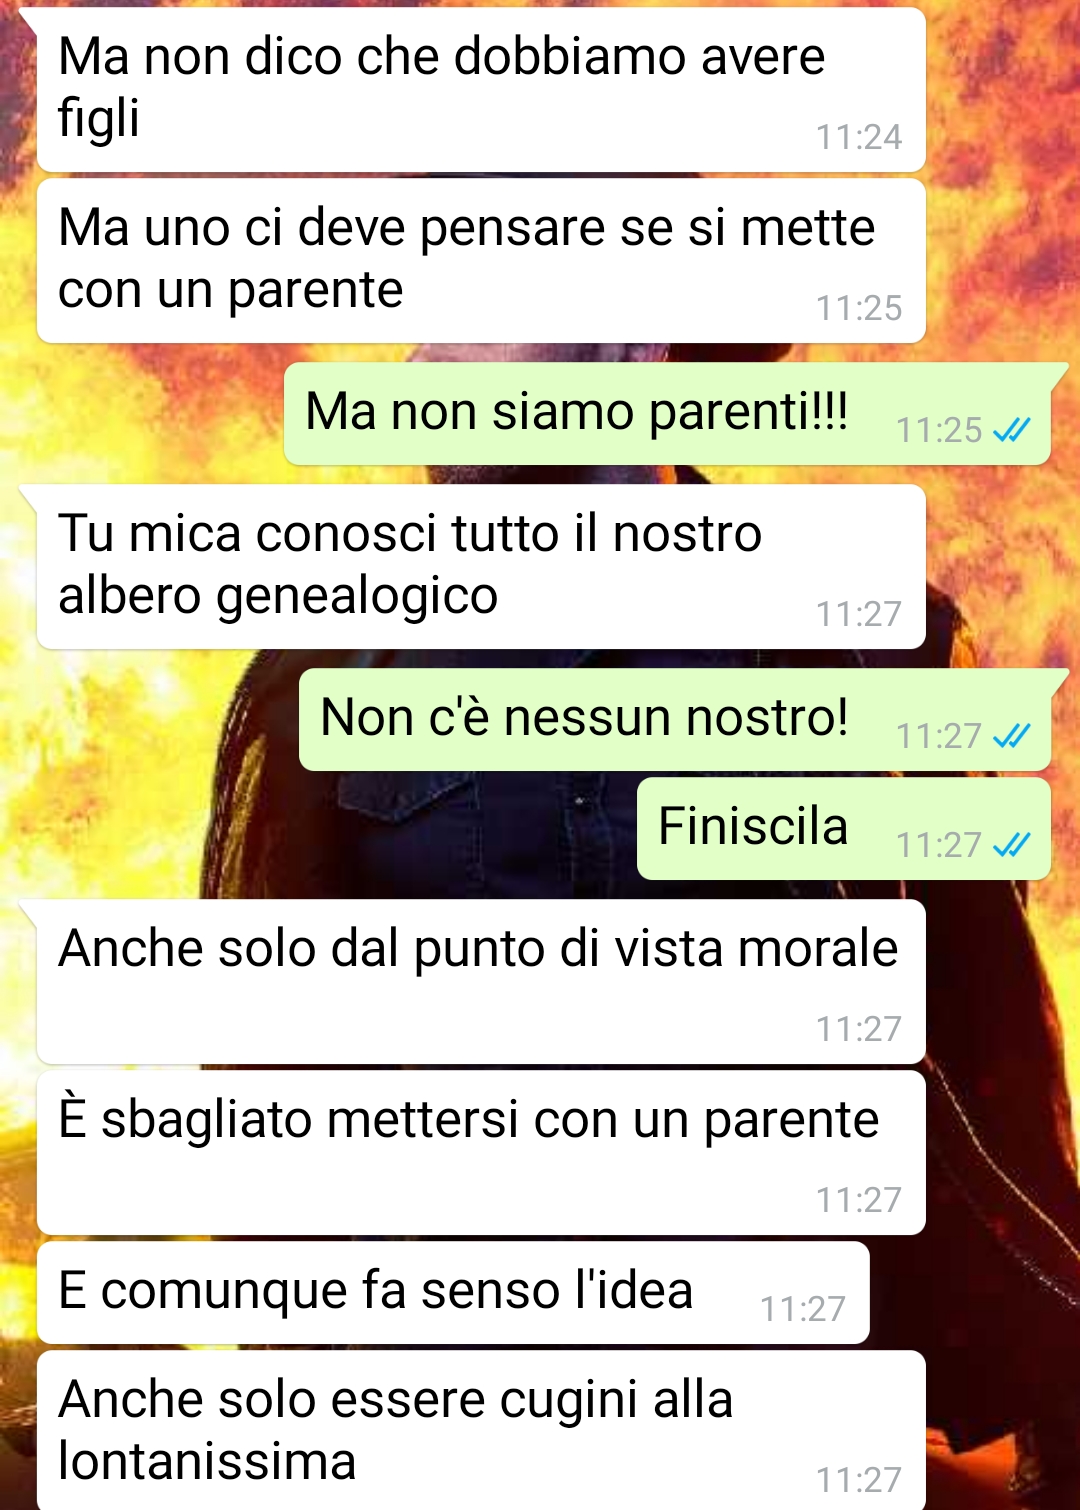Tap 'E comunque fa senso l'idea' message
The image size is (1080, 1510).
point(453,1293)
